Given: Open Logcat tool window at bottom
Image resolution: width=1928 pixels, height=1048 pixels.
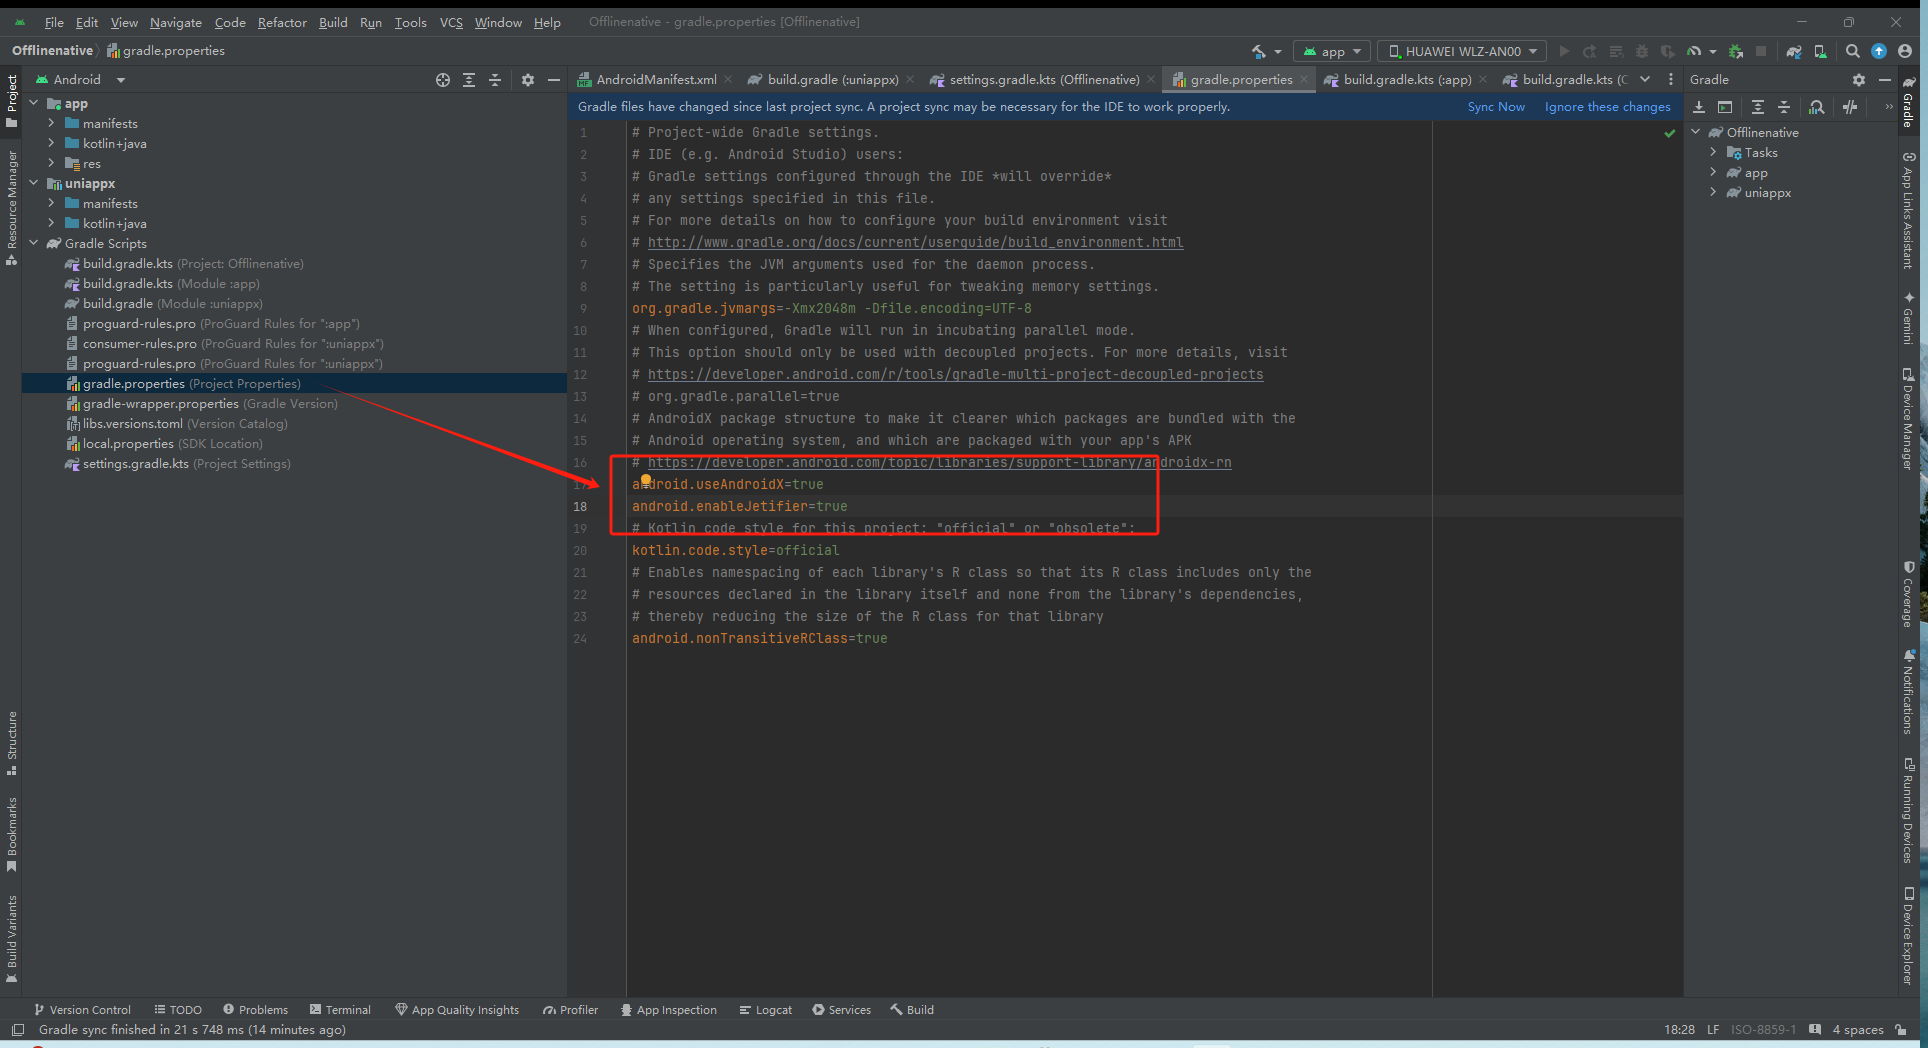Looking at the screenshot, I should (x=766, y=1010).
